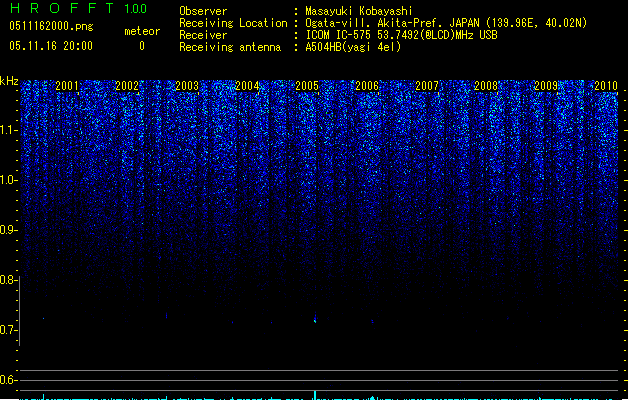This screenshot has height=400, width=629.
Task: Click the tall cyan spike in the bottom power graph
Action: pyautogui.click(x=315, y=395)
